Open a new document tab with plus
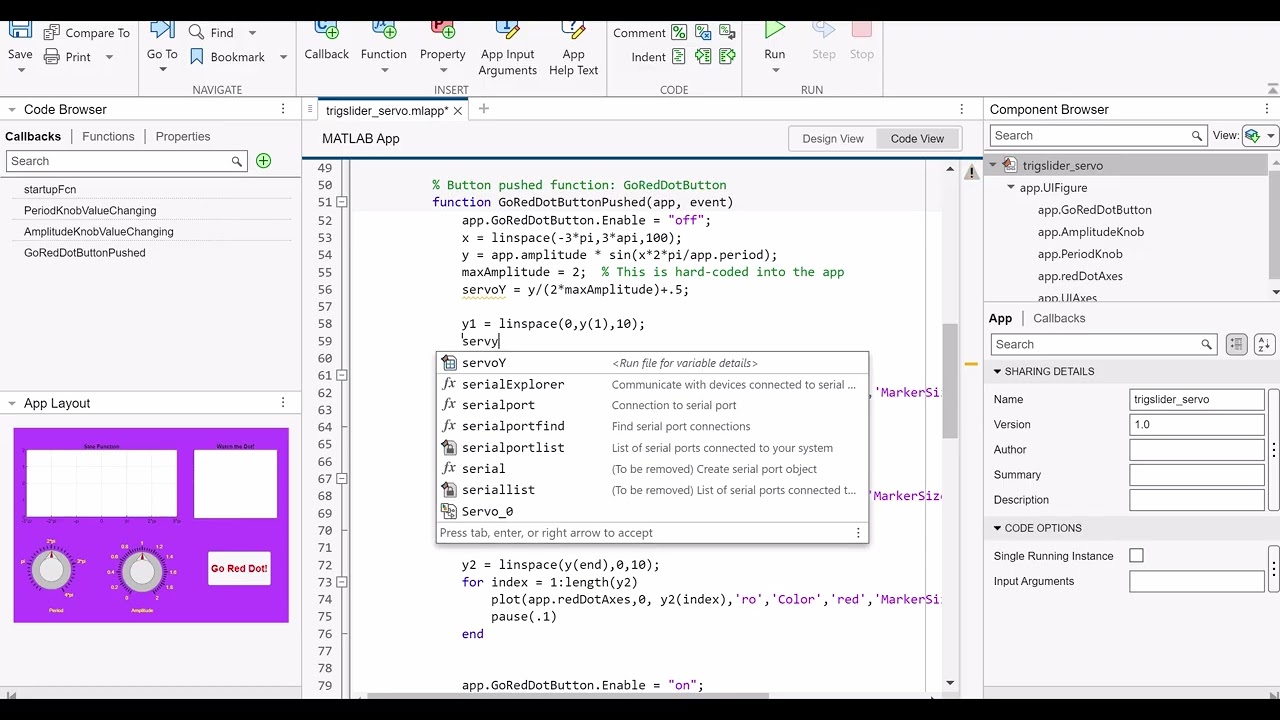Image resolution: width=1280 pixels, height=720 pixels. click(x=484, y=109)
